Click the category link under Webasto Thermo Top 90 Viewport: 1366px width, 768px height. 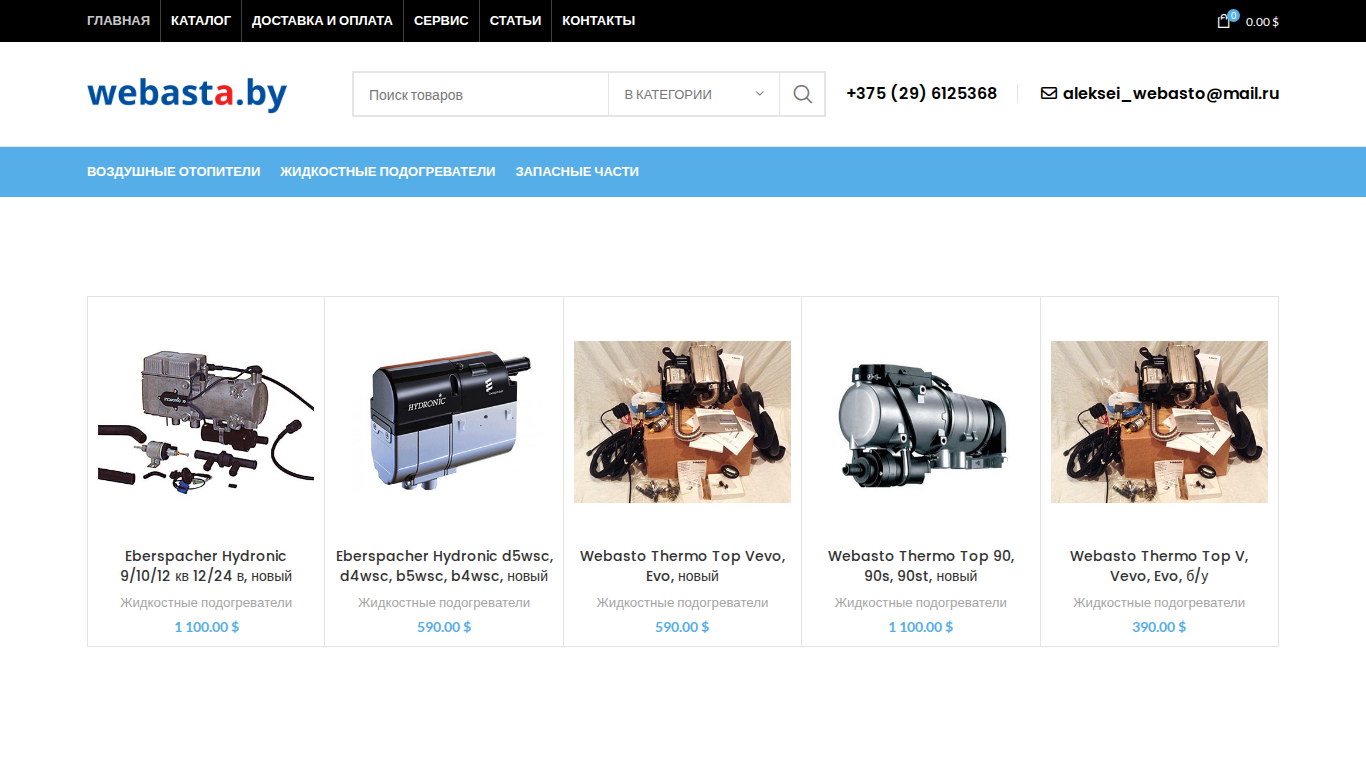pos(921,603)
